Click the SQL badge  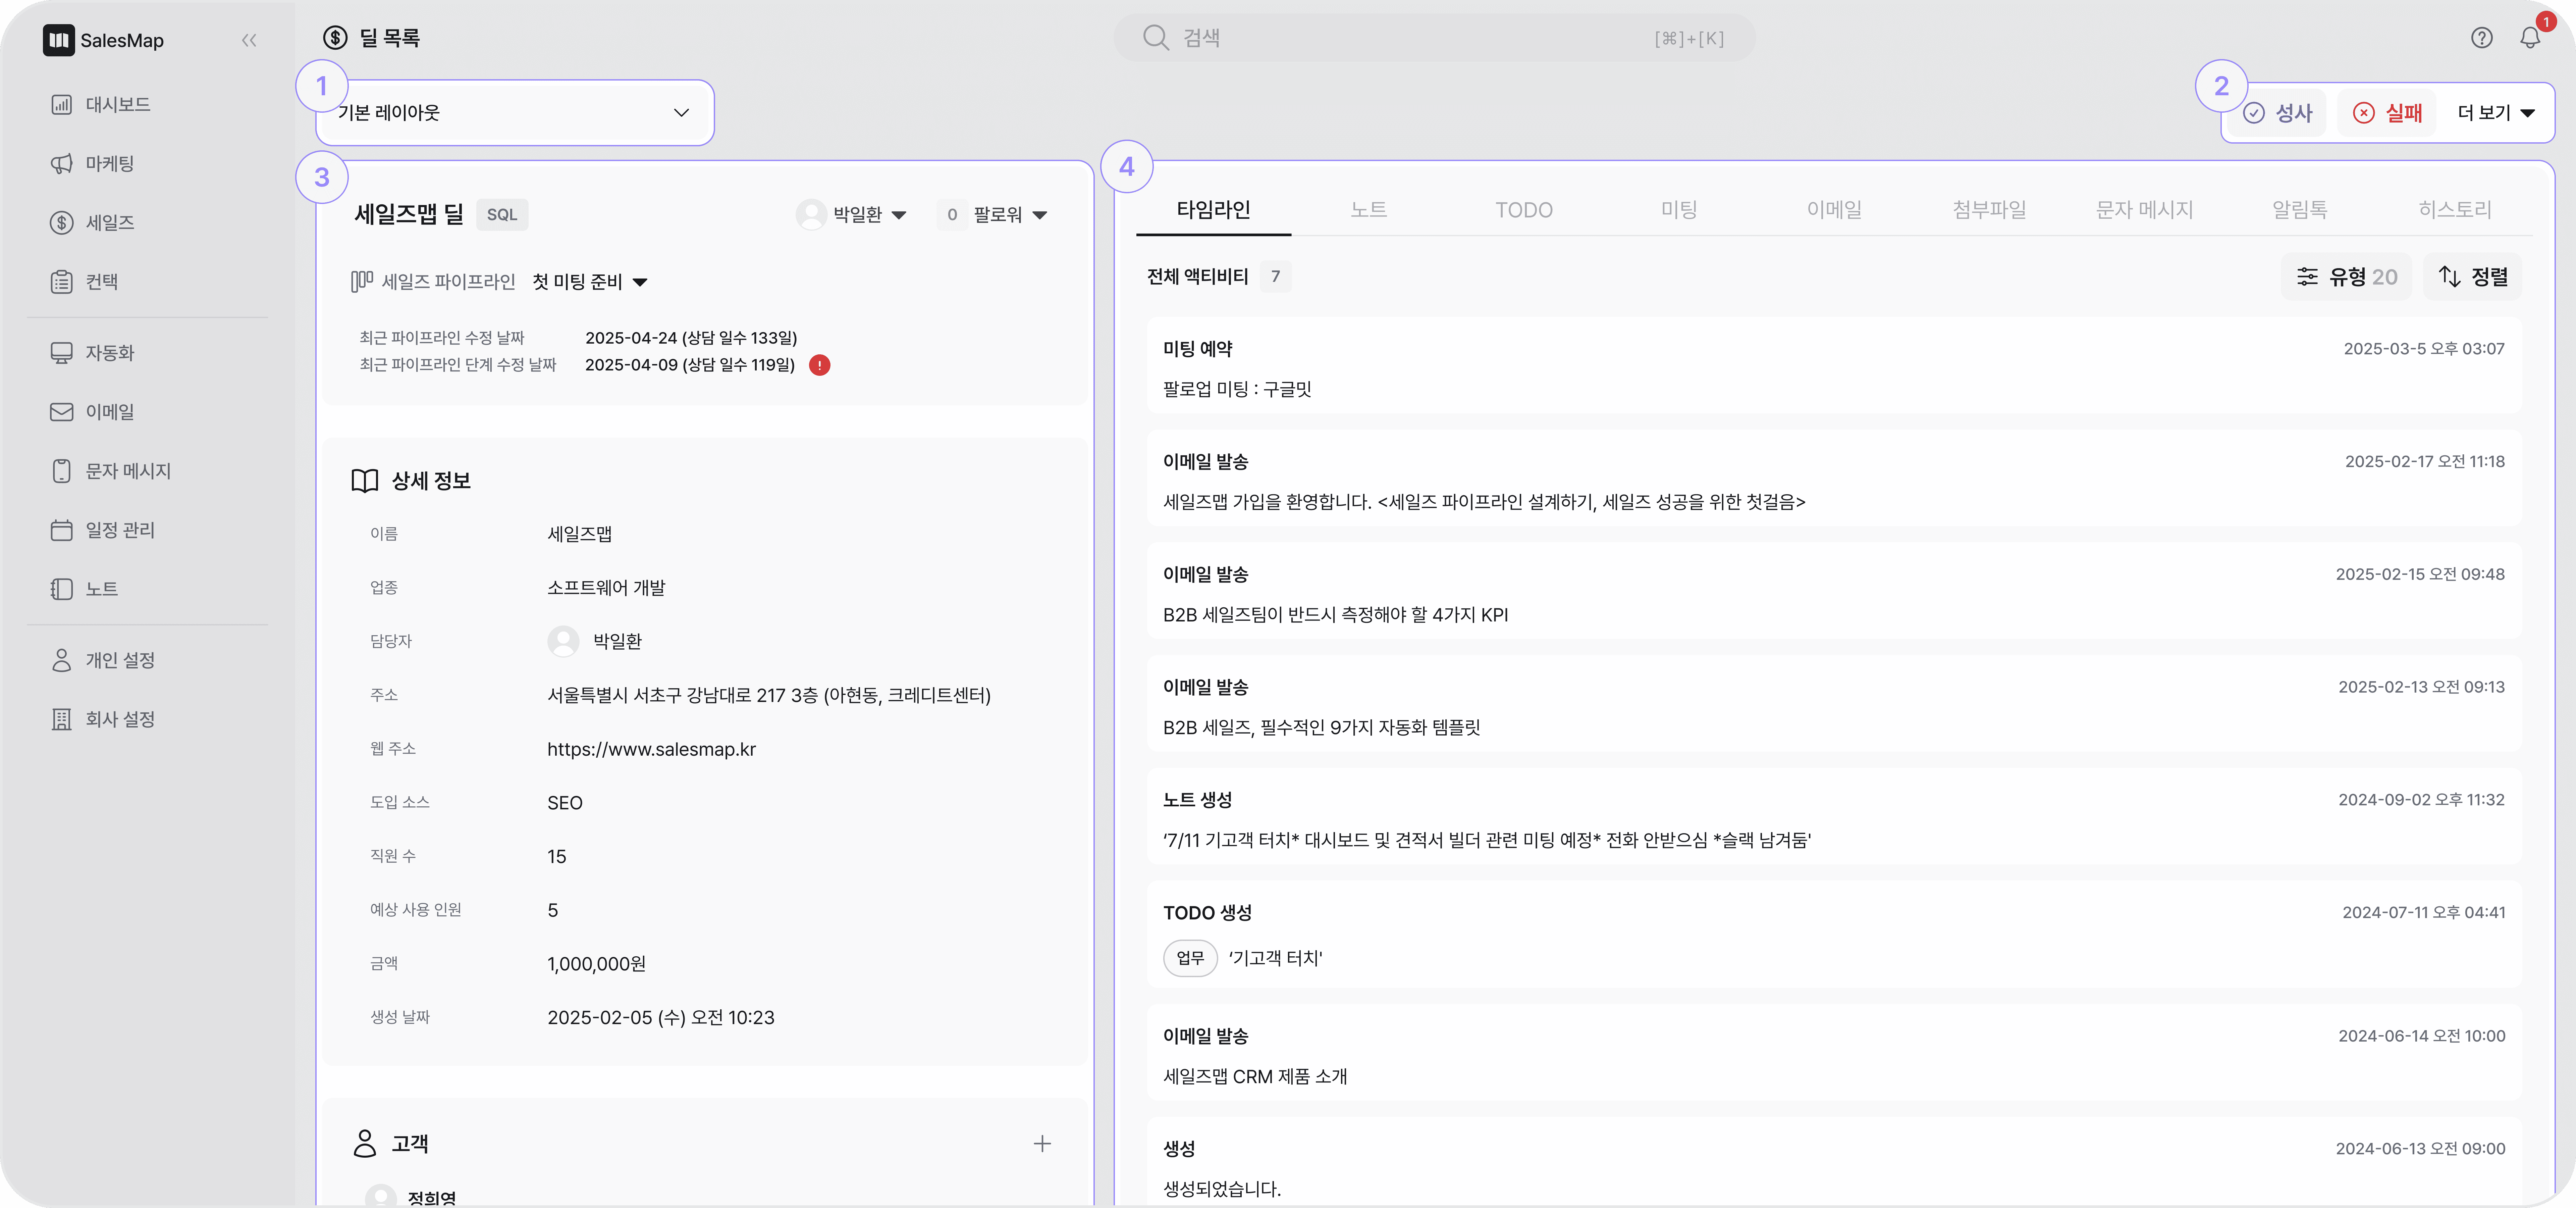click(502, 215)
